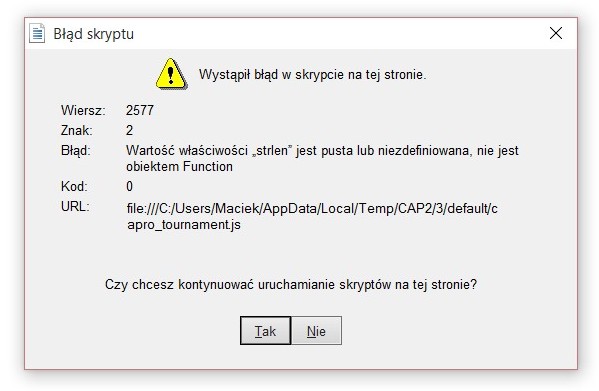Click the Błąd skryptu title text

point(94,34)
